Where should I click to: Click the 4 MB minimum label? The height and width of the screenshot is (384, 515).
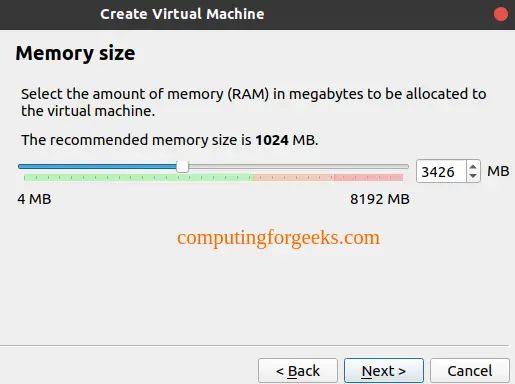pos(34,199)
